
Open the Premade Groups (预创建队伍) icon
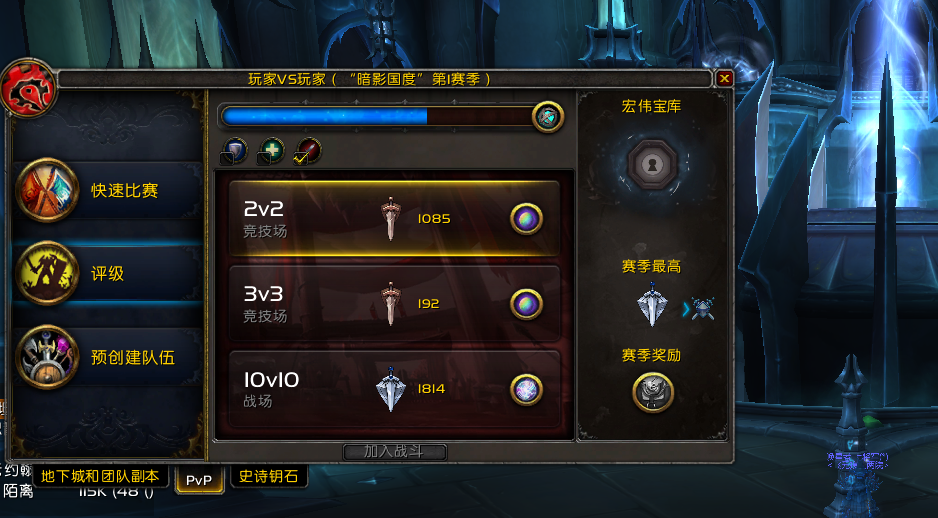[47, 357]
